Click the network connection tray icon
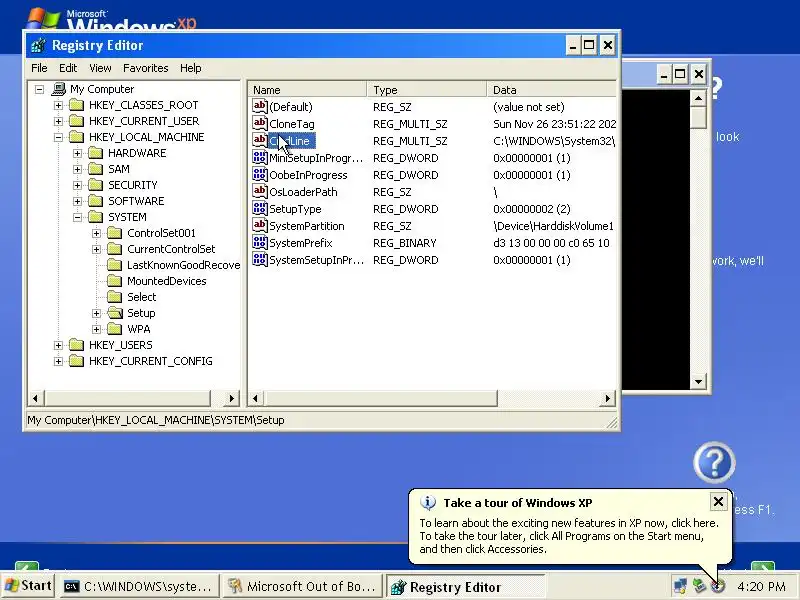Image resolution: width=800 pixels, height=600 pixels. [680, 587]
